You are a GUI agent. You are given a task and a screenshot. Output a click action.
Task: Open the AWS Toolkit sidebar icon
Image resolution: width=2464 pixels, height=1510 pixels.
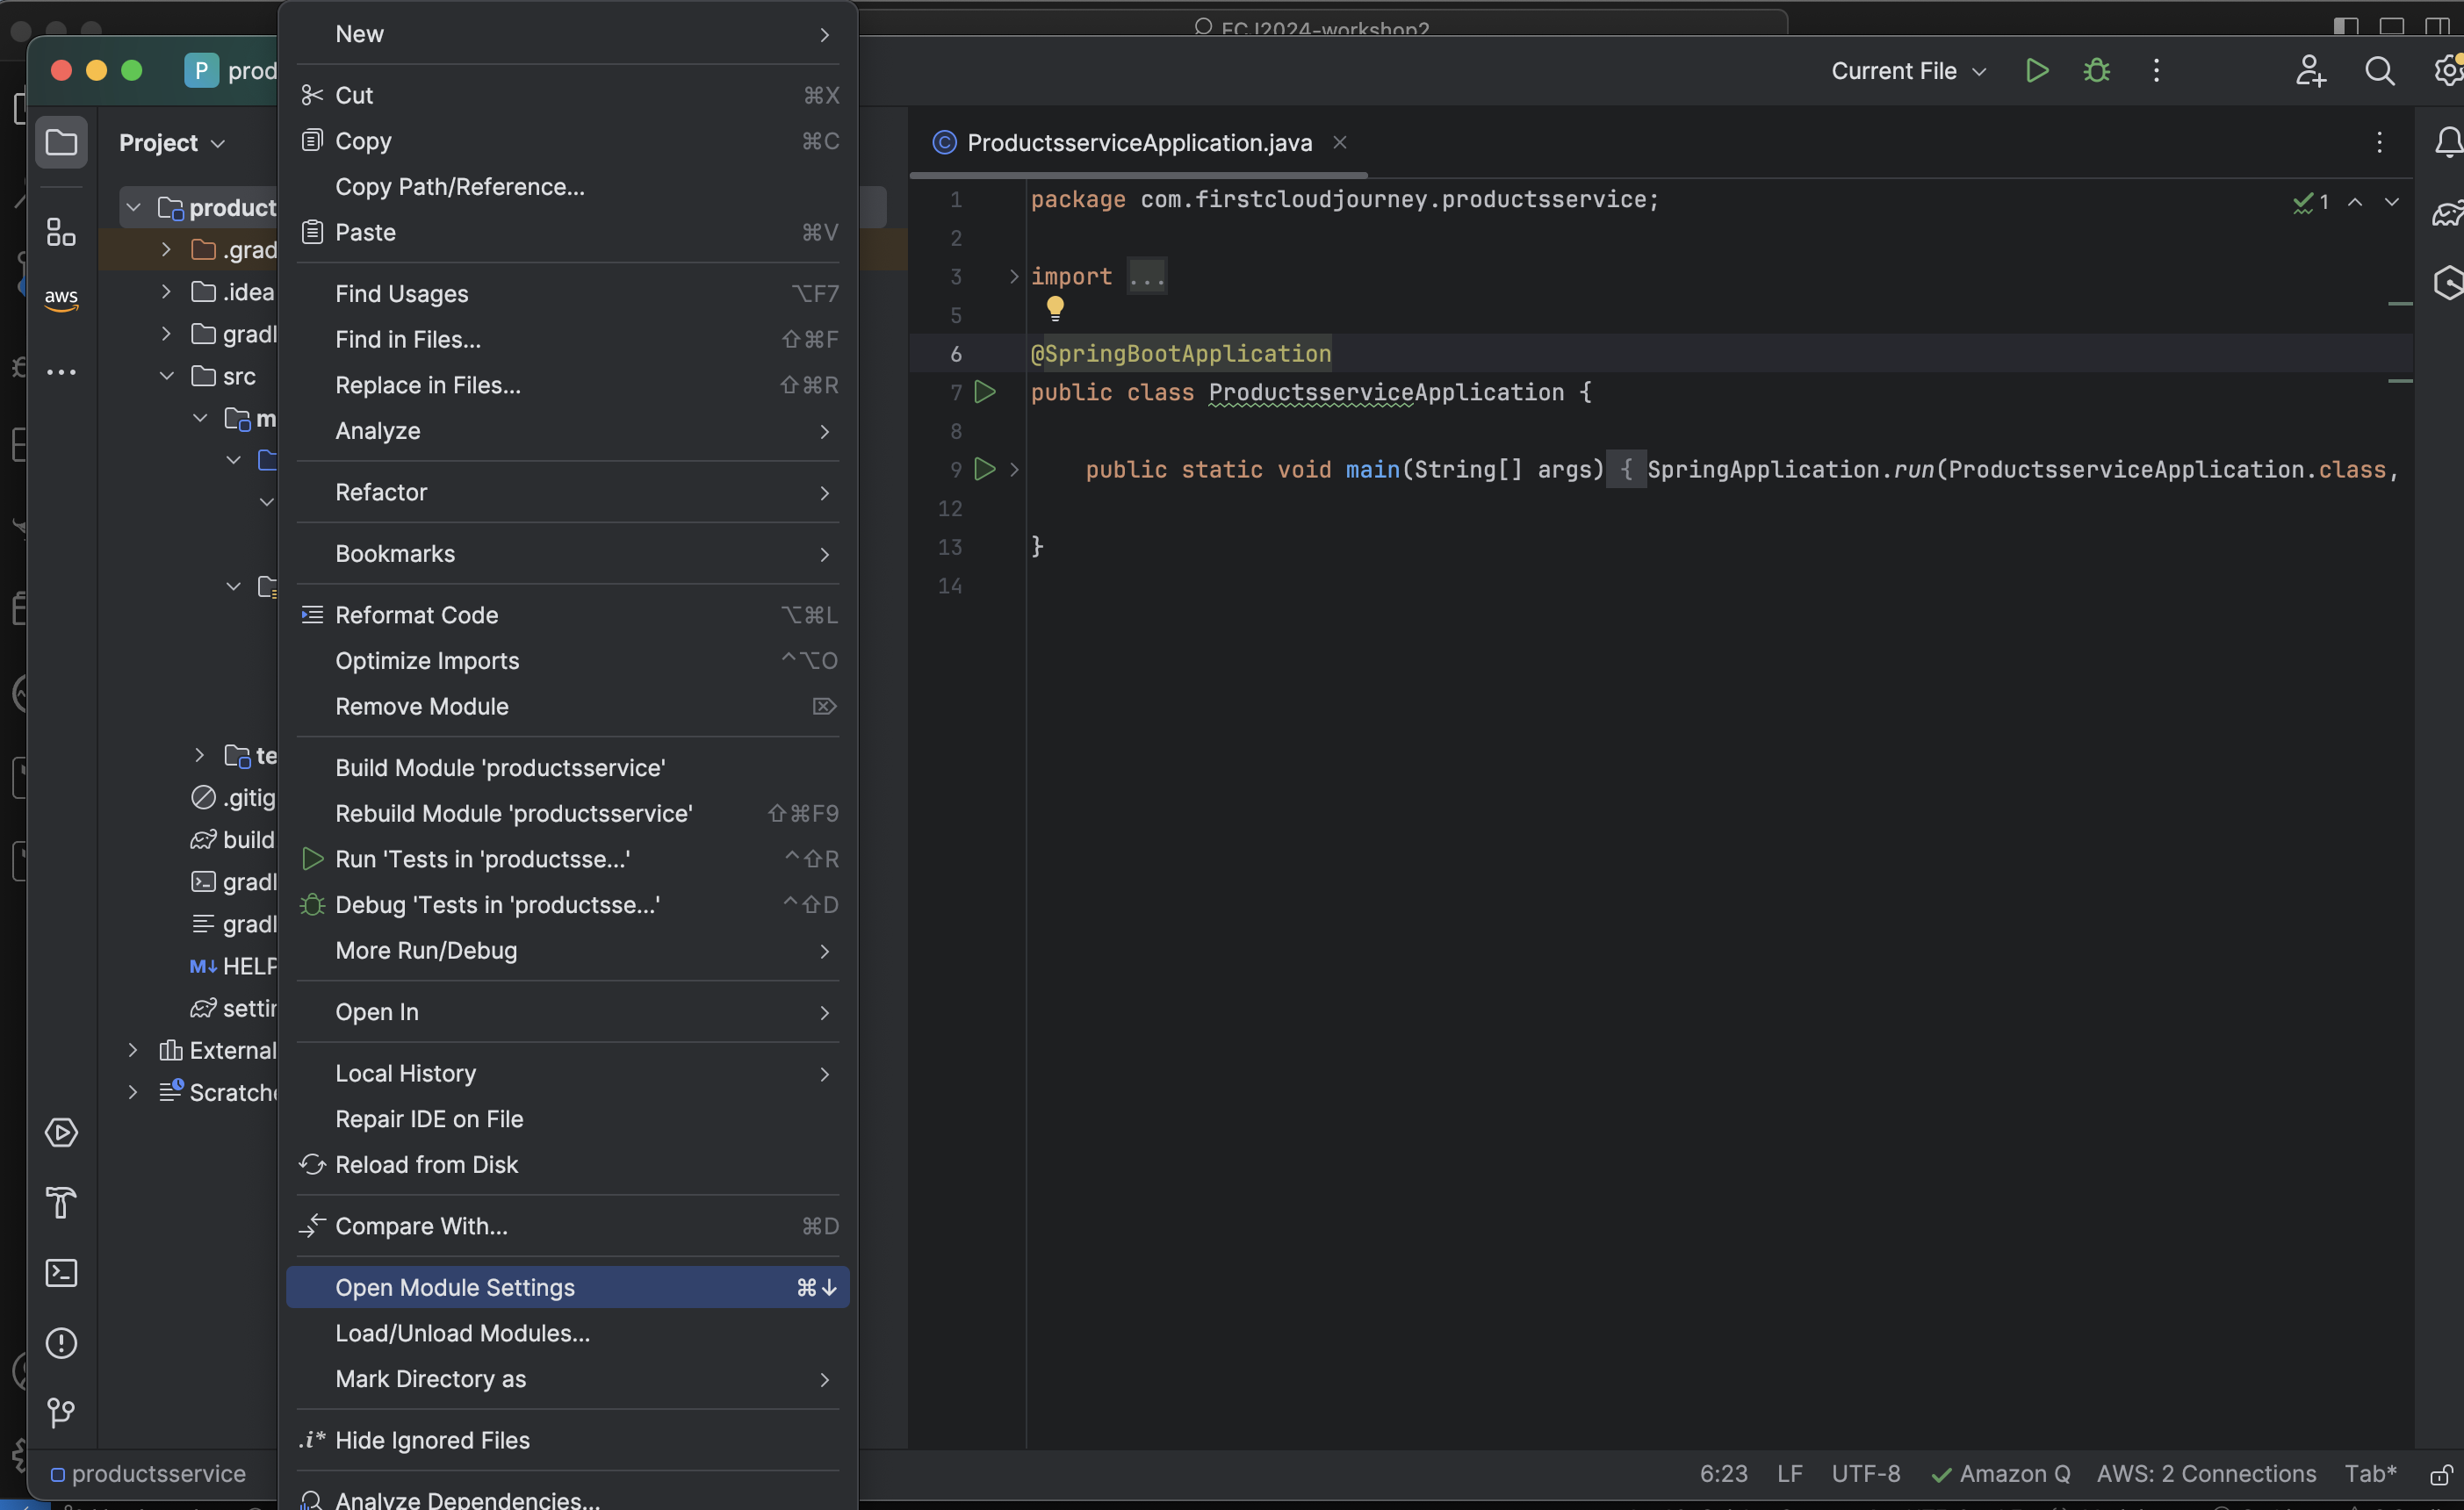pyautogui.click(x=61, y=299)
